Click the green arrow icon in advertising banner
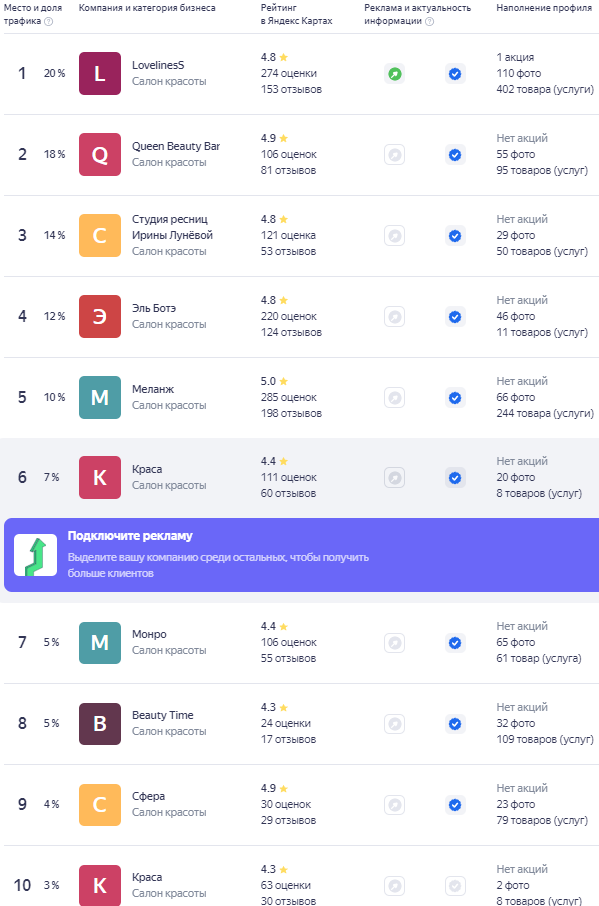Viewport: 599px width, 906px height. (36, 555)
